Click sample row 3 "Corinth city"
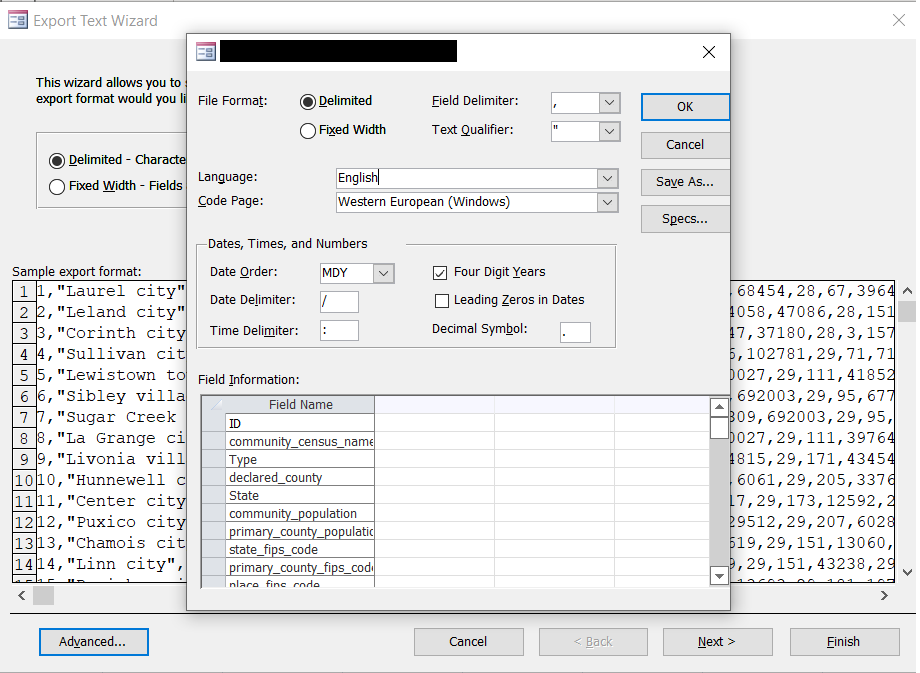This screenshot has width=920, height=673. [x=111, y=333]
